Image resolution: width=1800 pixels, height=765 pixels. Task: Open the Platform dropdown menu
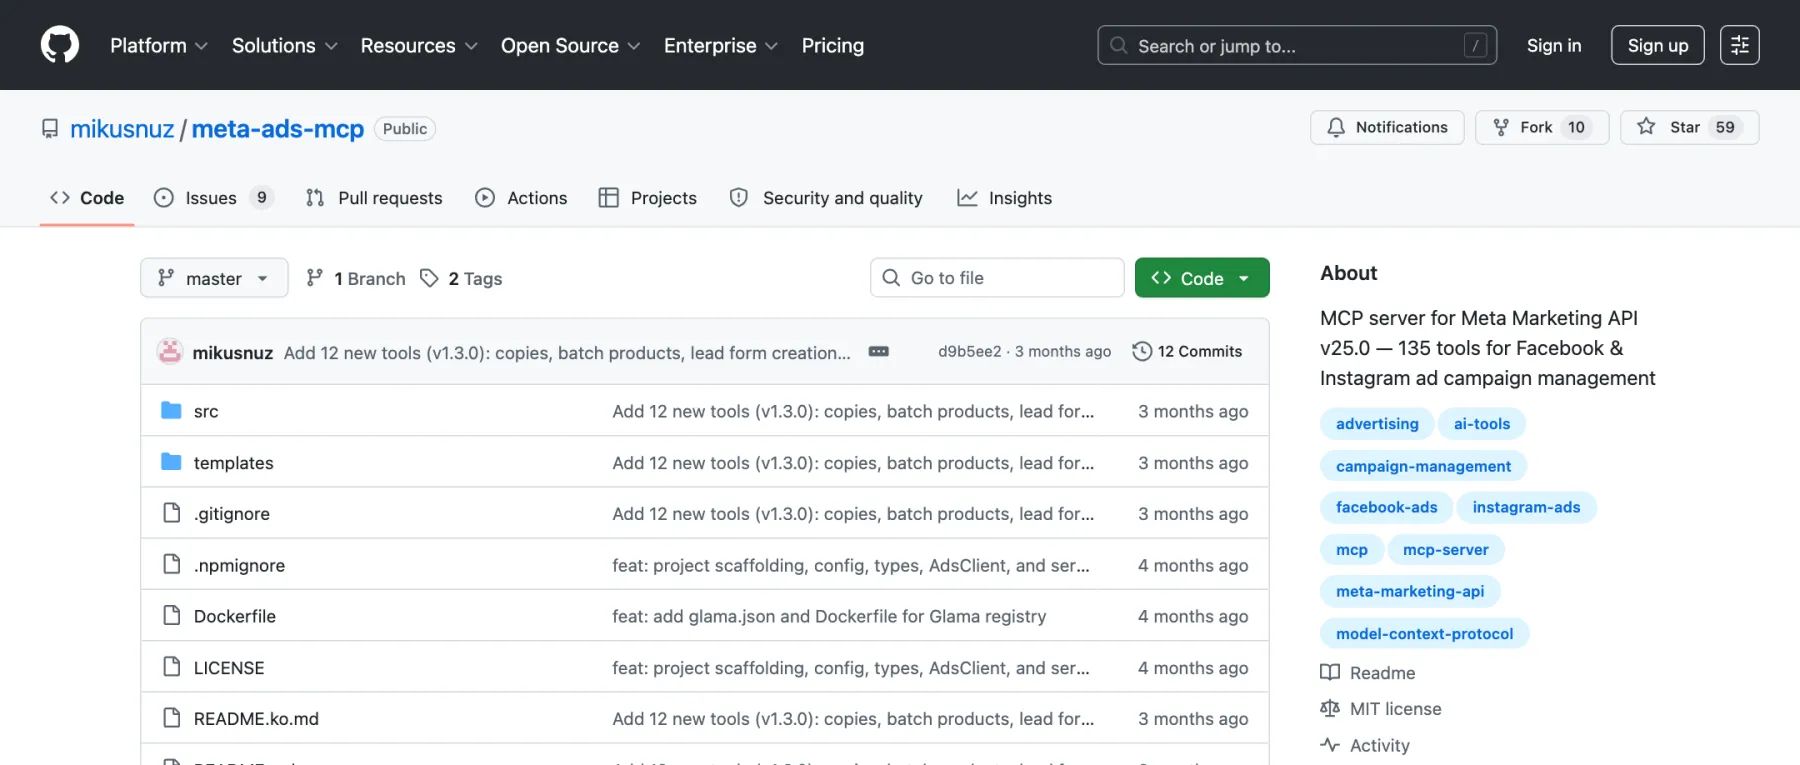pos(159,46)
